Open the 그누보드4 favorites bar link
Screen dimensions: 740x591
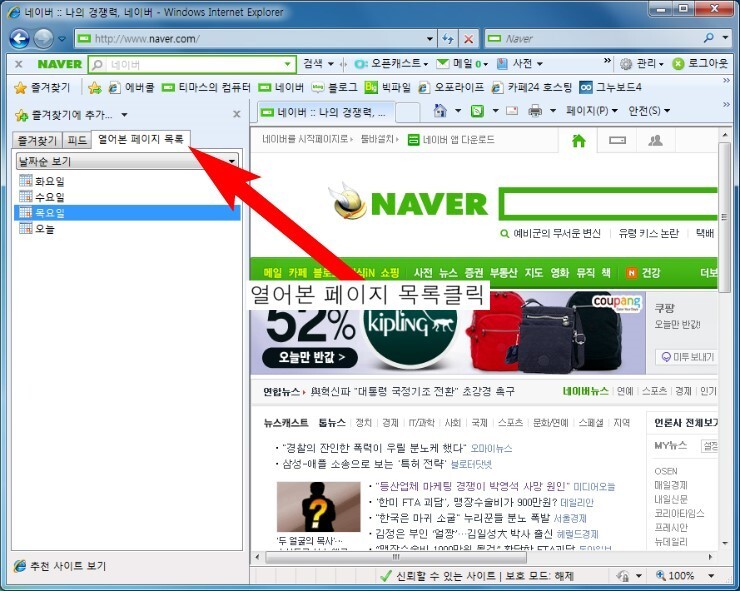(610, 87)
